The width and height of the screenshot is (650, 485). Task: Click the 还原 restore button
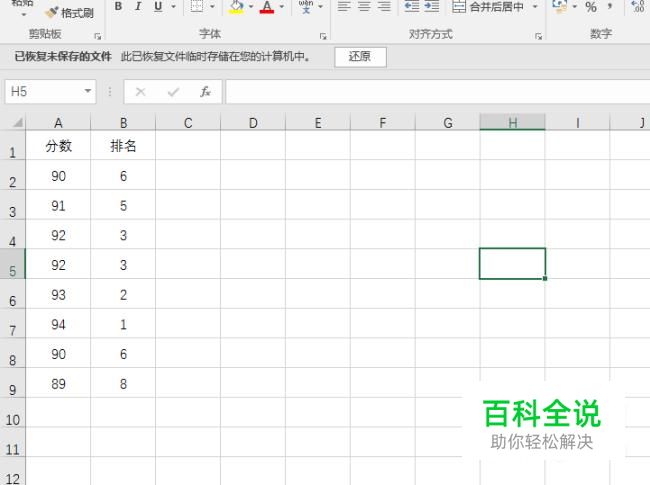(360, 57)
